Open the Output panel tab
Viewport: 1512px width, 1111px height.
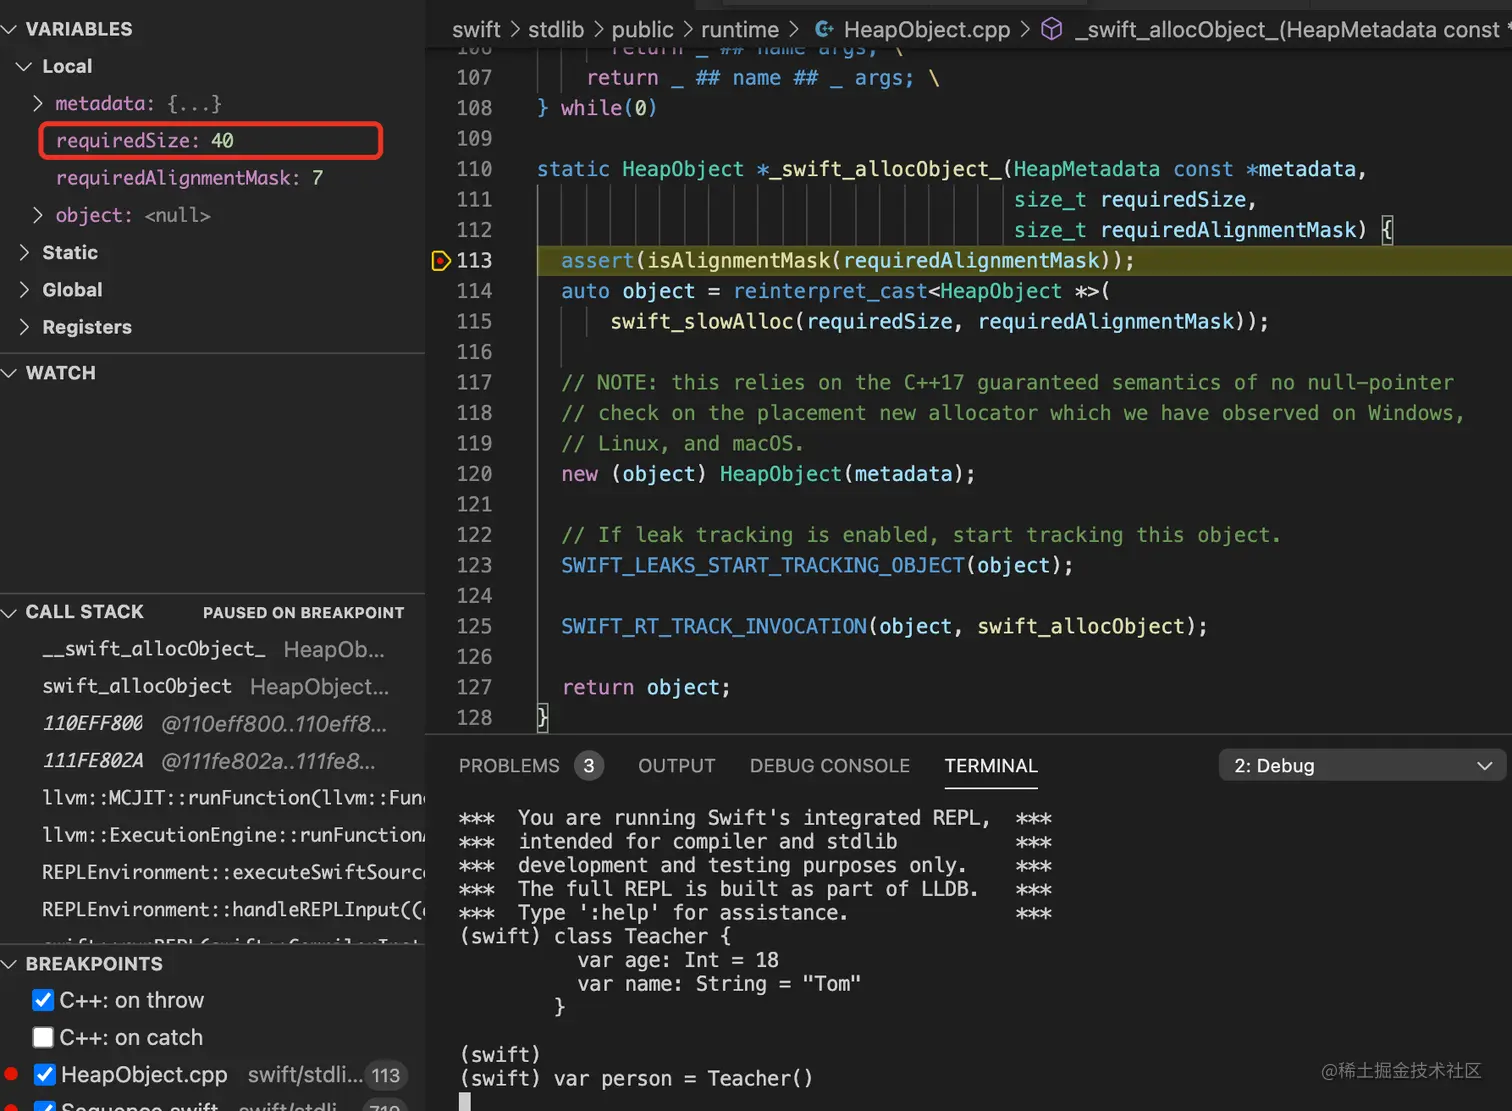[x=676, y=766]
